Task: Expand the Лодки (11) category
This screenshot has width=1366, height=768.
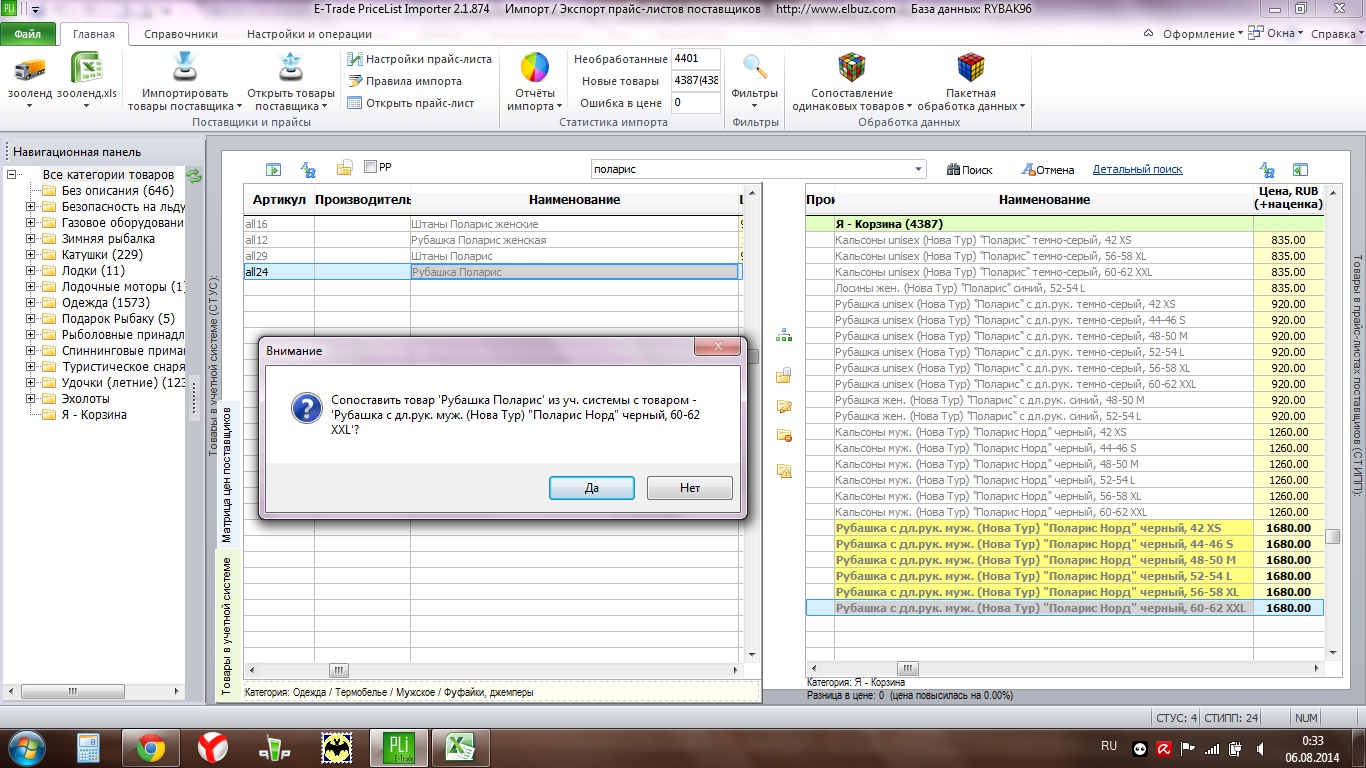Action: [x=31, y=271]
